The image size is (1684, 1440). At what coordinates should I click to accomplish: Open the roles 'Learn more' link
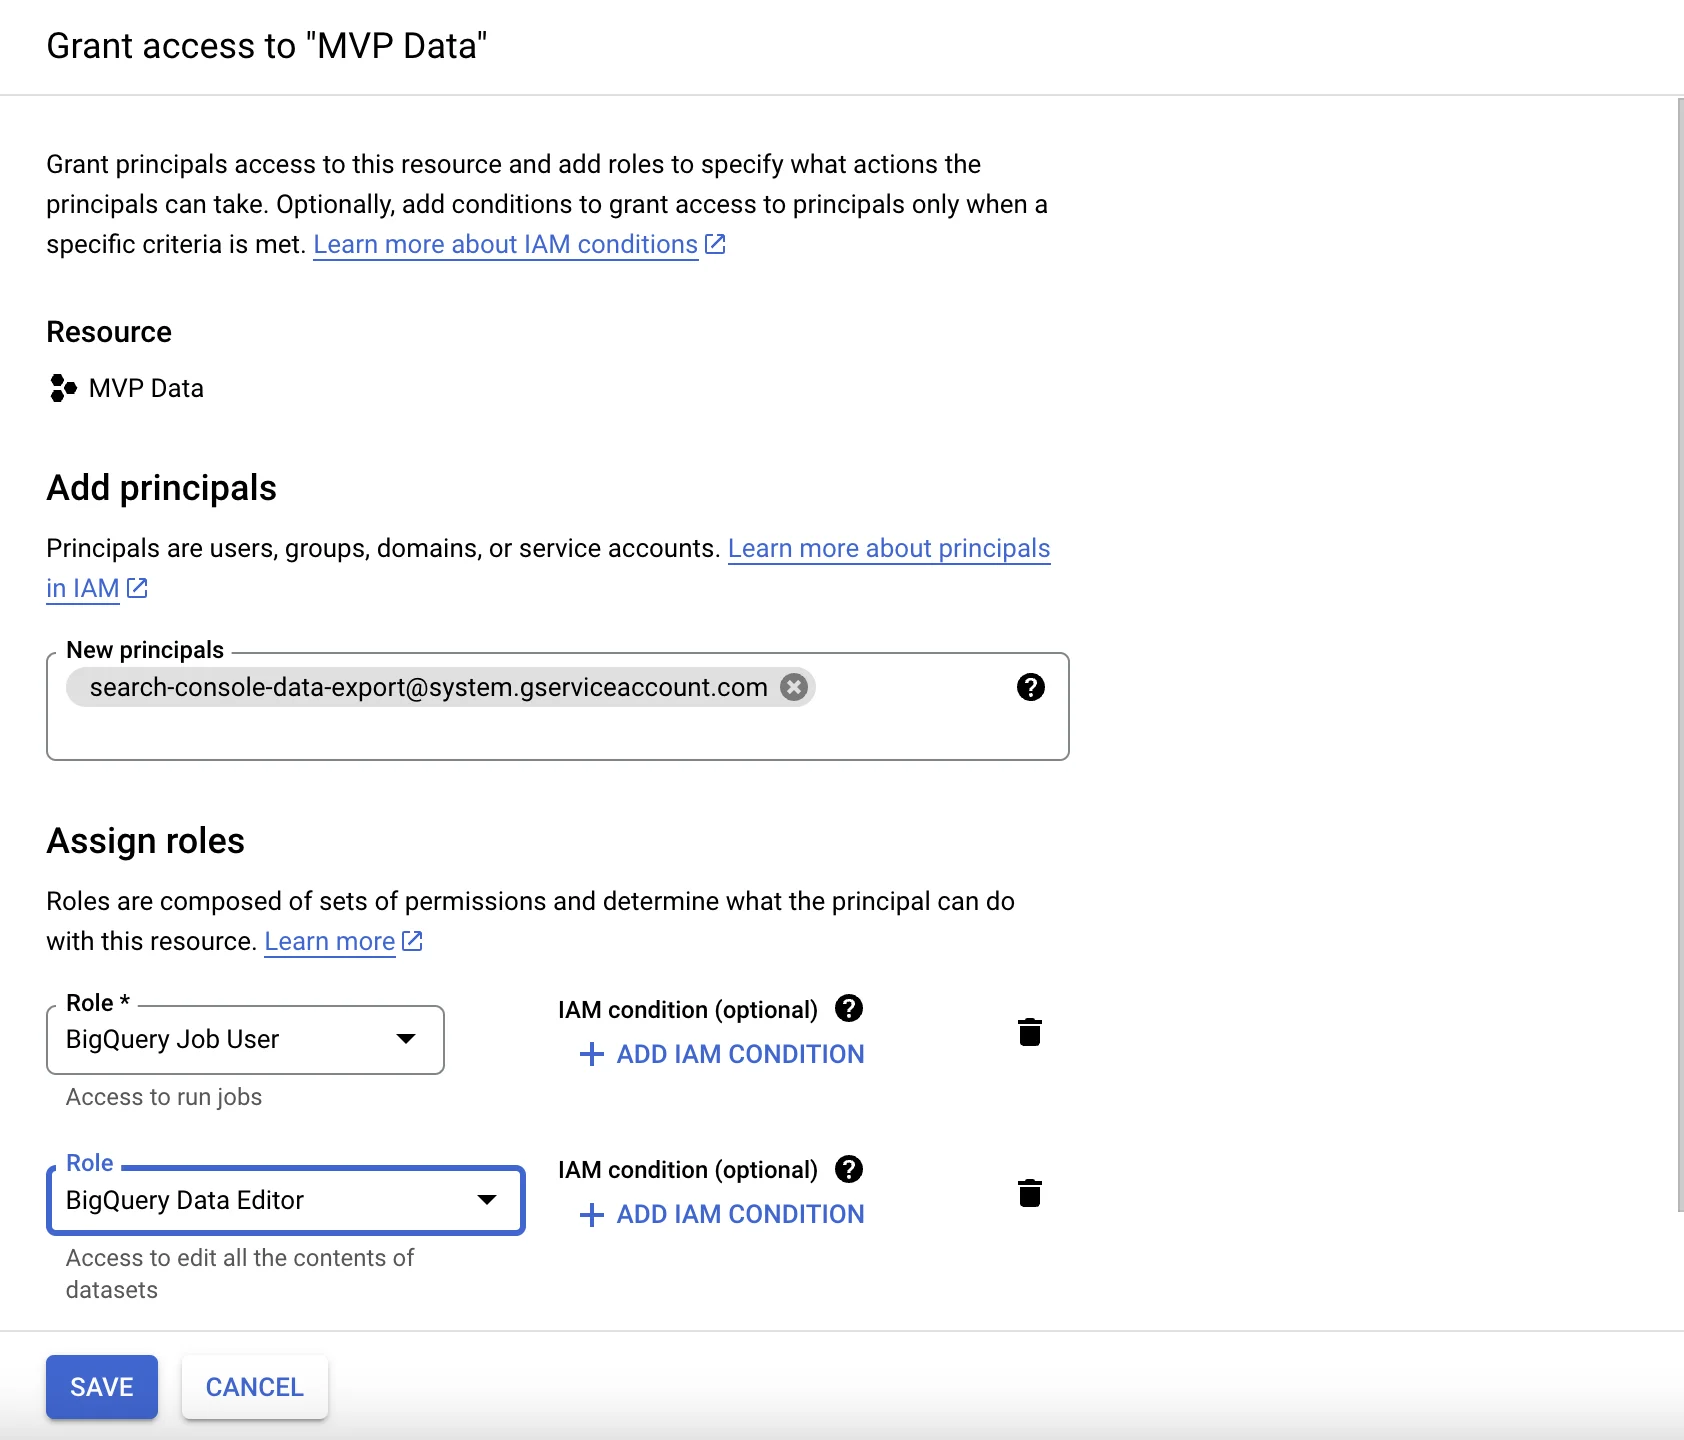[x=329, y=941]
